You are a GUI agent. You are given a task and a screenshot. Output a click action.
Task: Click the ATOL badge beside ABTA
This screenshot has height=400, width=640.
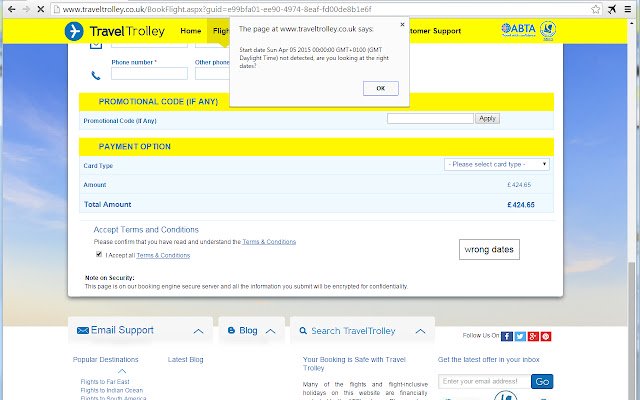click(x=548, y=30)
